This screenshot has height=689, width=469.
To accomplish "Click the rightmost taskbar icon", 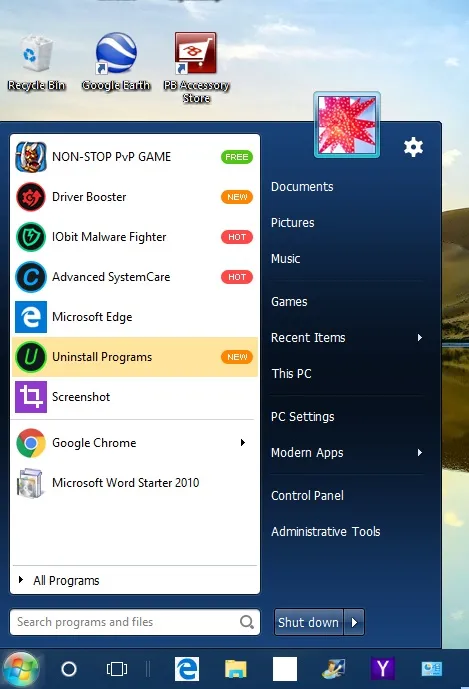I will click(x=432, y=669).
